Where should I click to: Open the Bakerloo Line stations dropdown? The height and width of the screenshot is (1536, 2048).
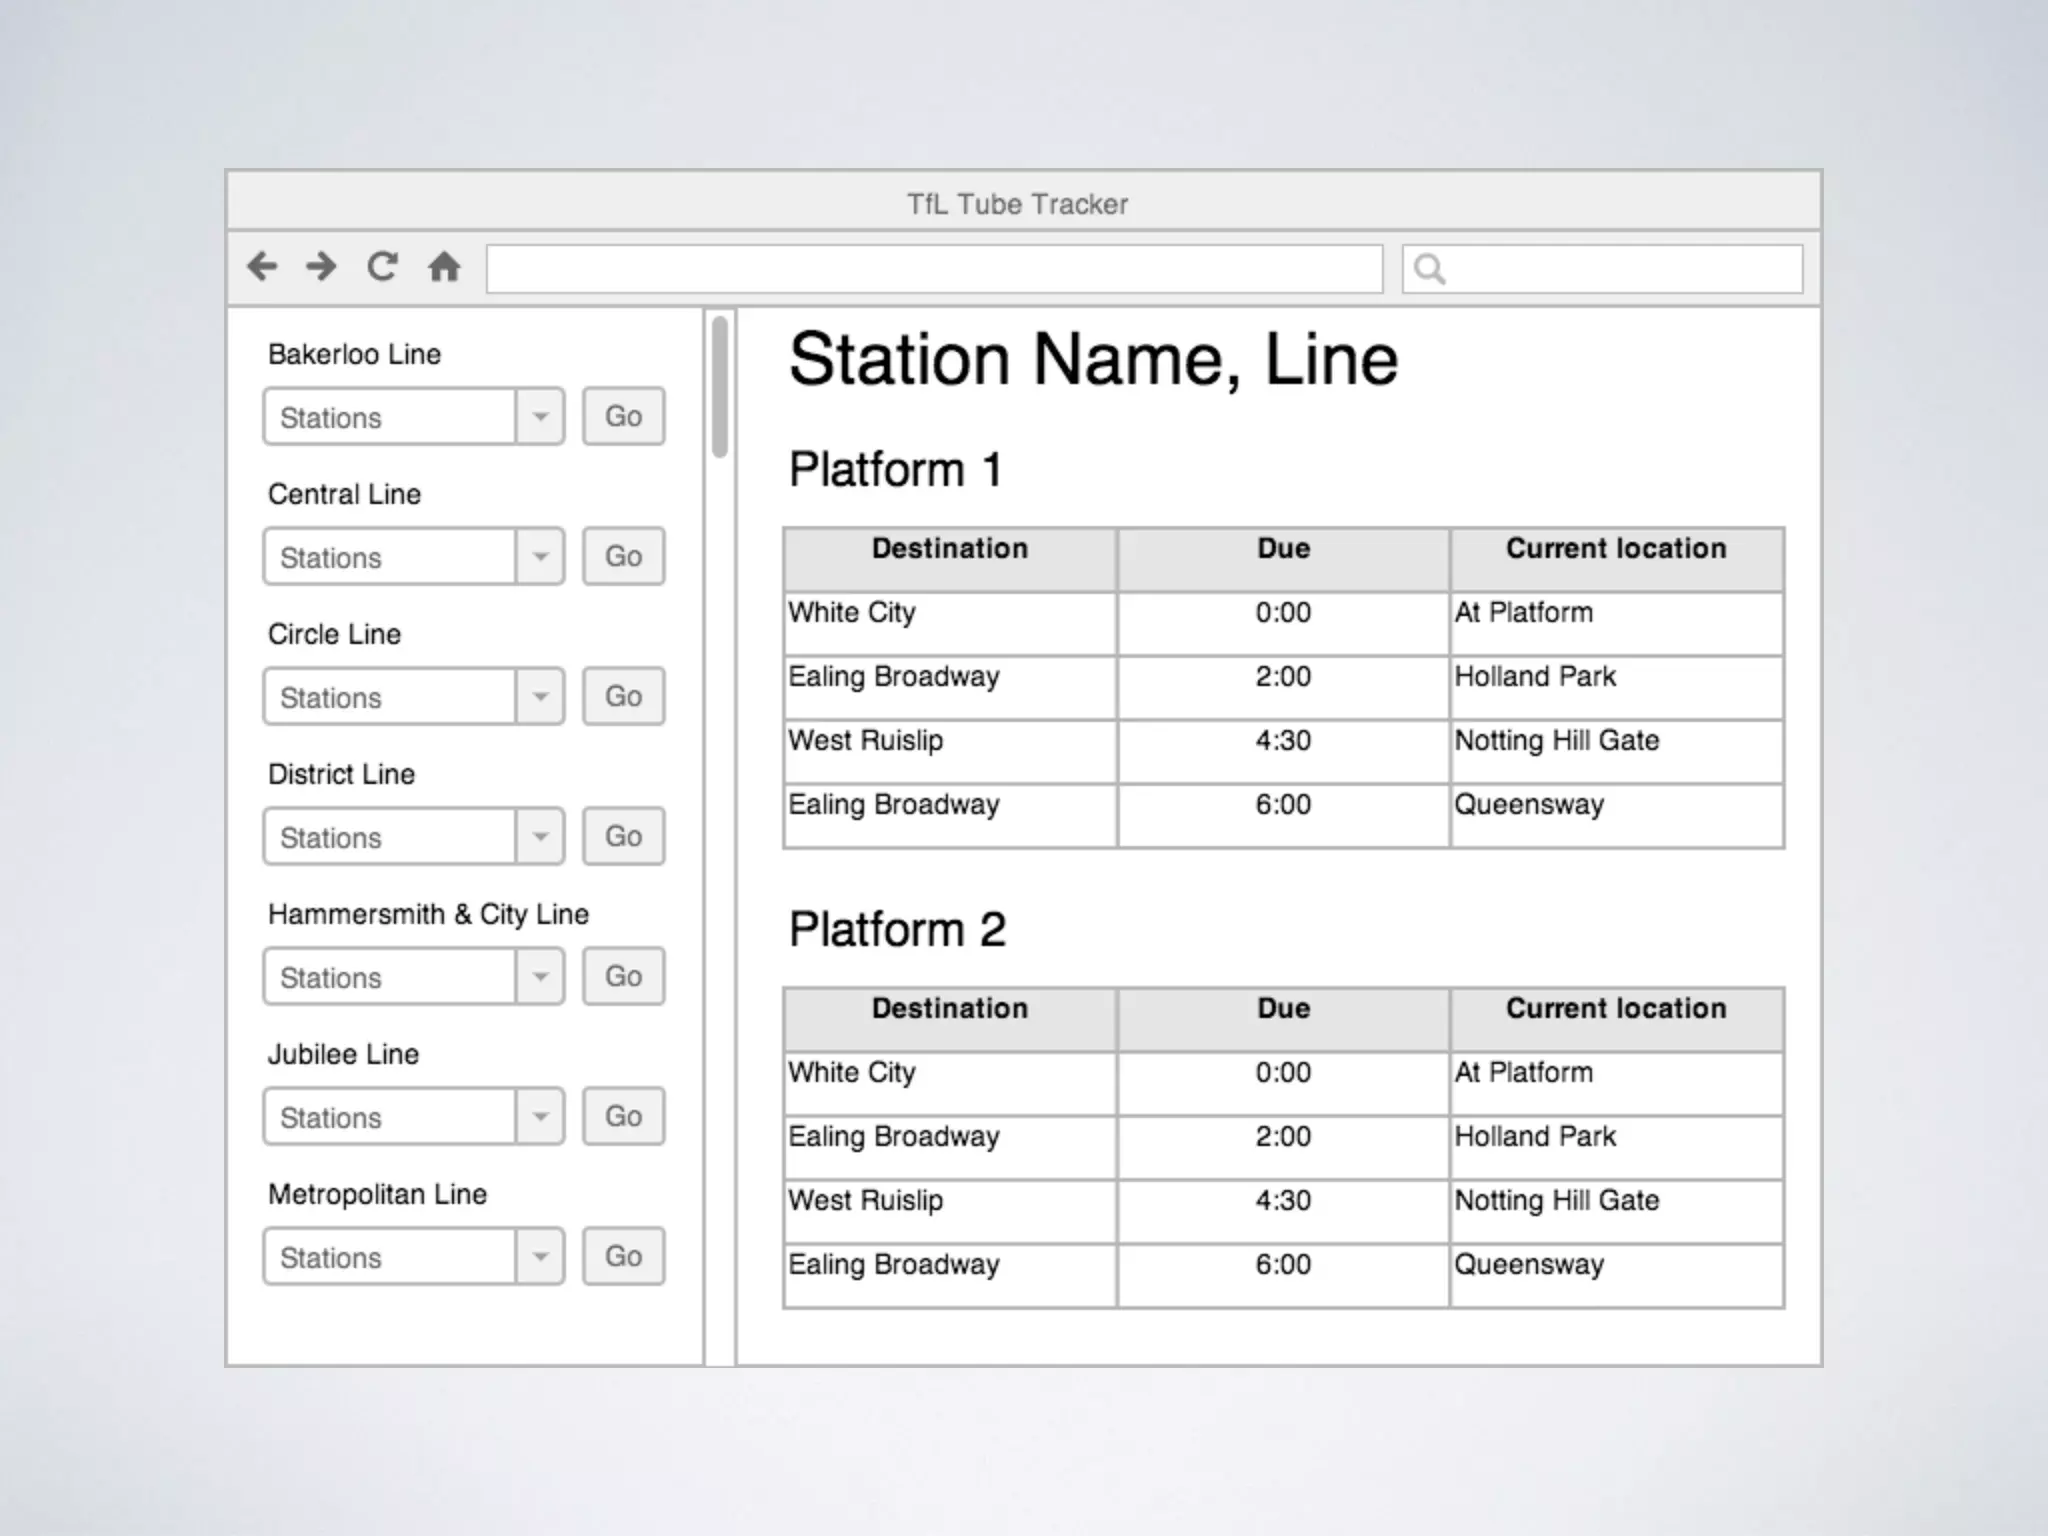(x=540, y=417)
